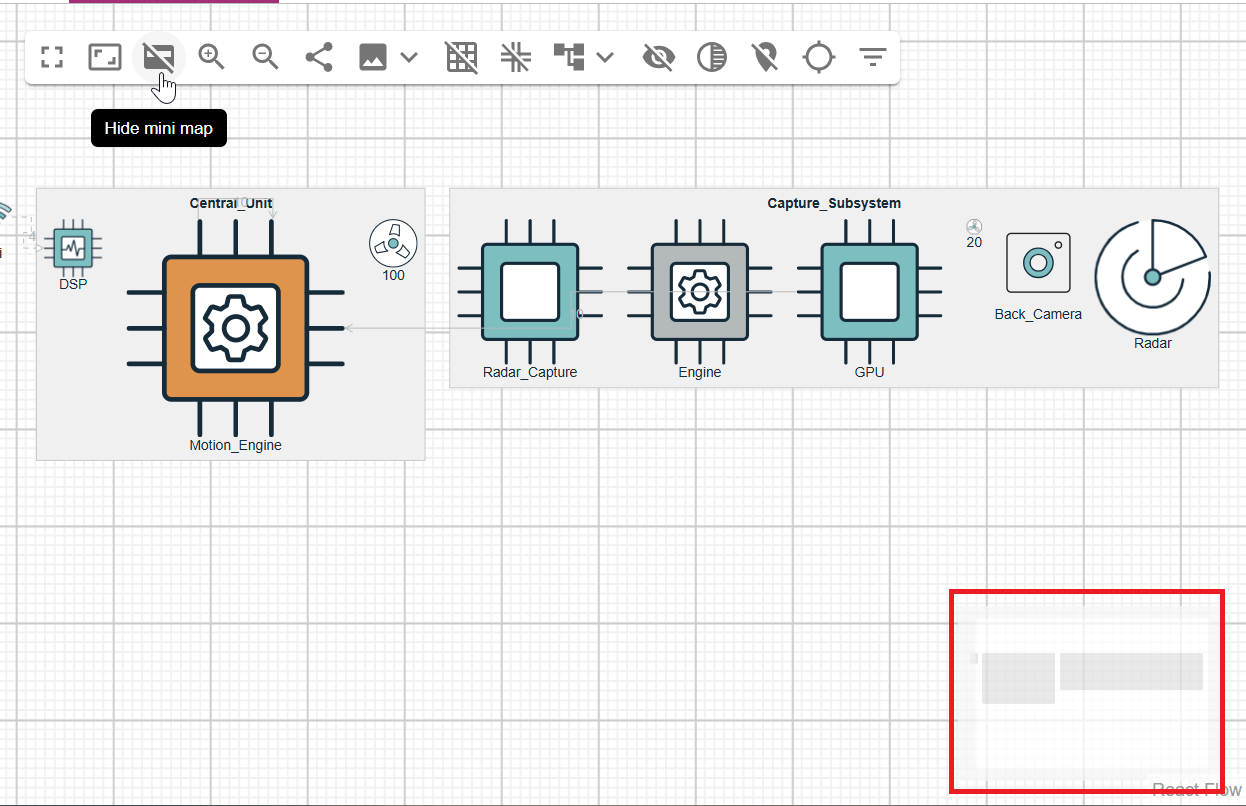Toggle the grid off icon
The width and height of the screenshot is (1246, 806).
[x=461, y=58]
